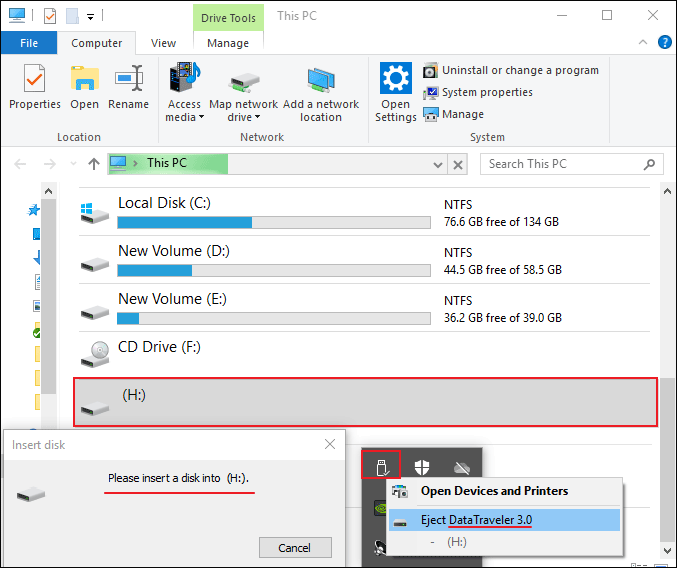Select CD Drive (F:)
Image resolution: width=677 pixels, height=568 pixels.
click(x=364, y=354)
